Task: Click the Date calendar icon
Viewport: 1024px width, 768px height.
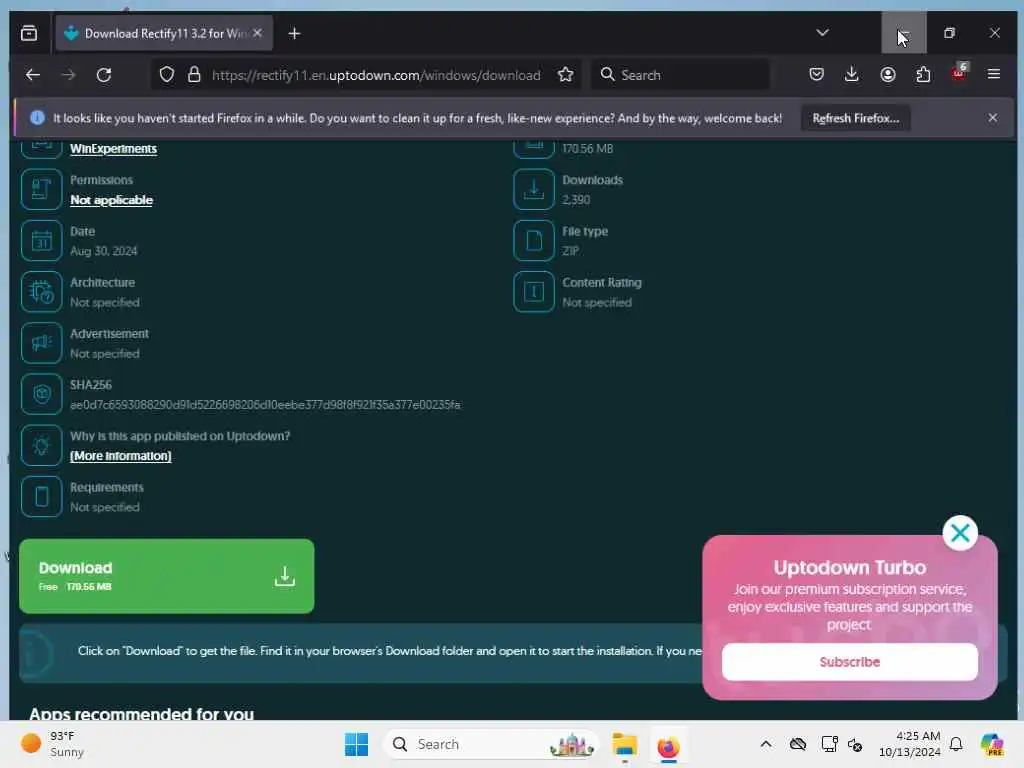Action: coord(41,240)
